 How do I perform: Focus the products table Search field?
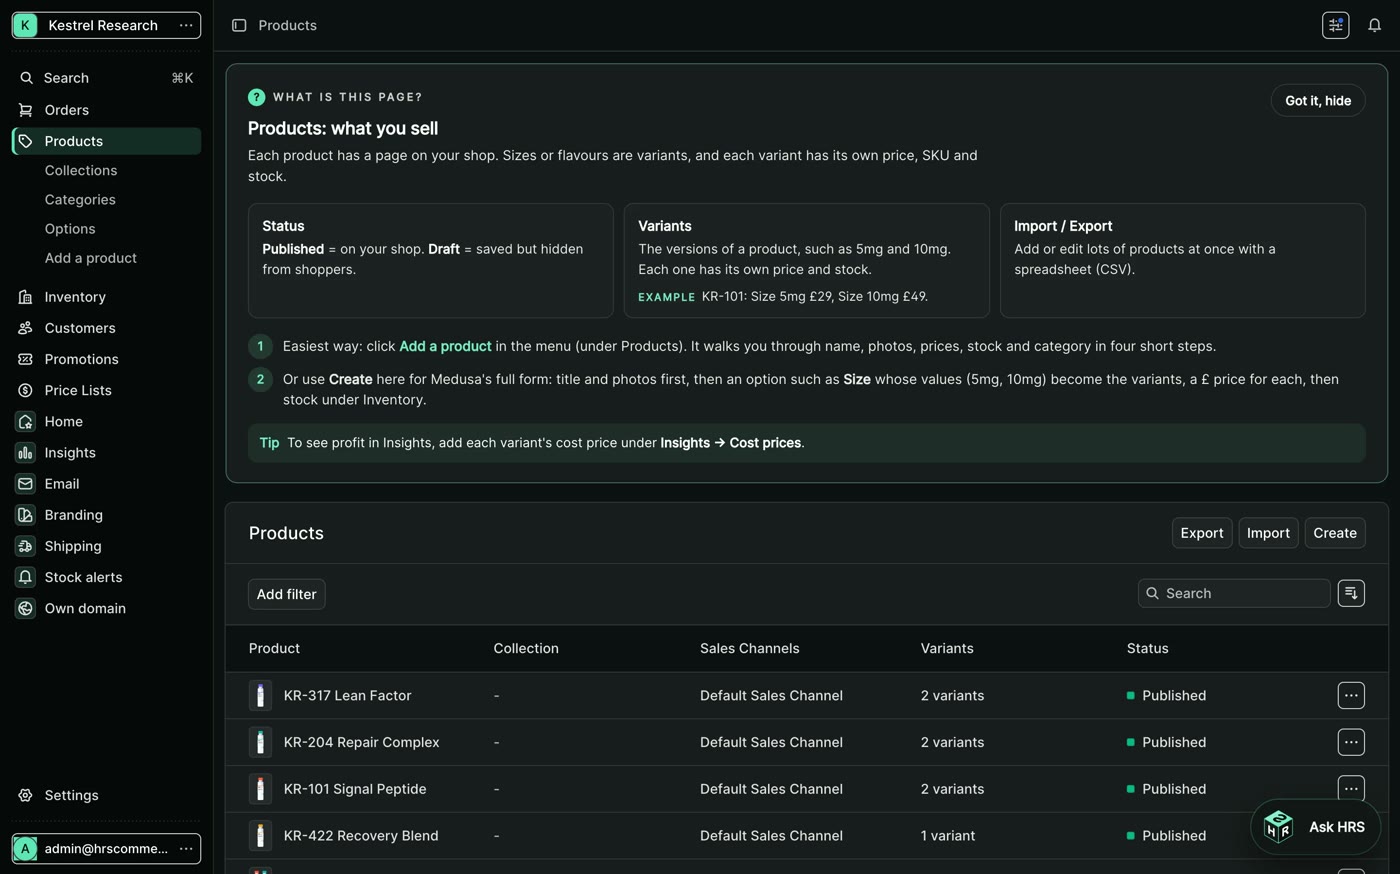[x=1234, y=593]
